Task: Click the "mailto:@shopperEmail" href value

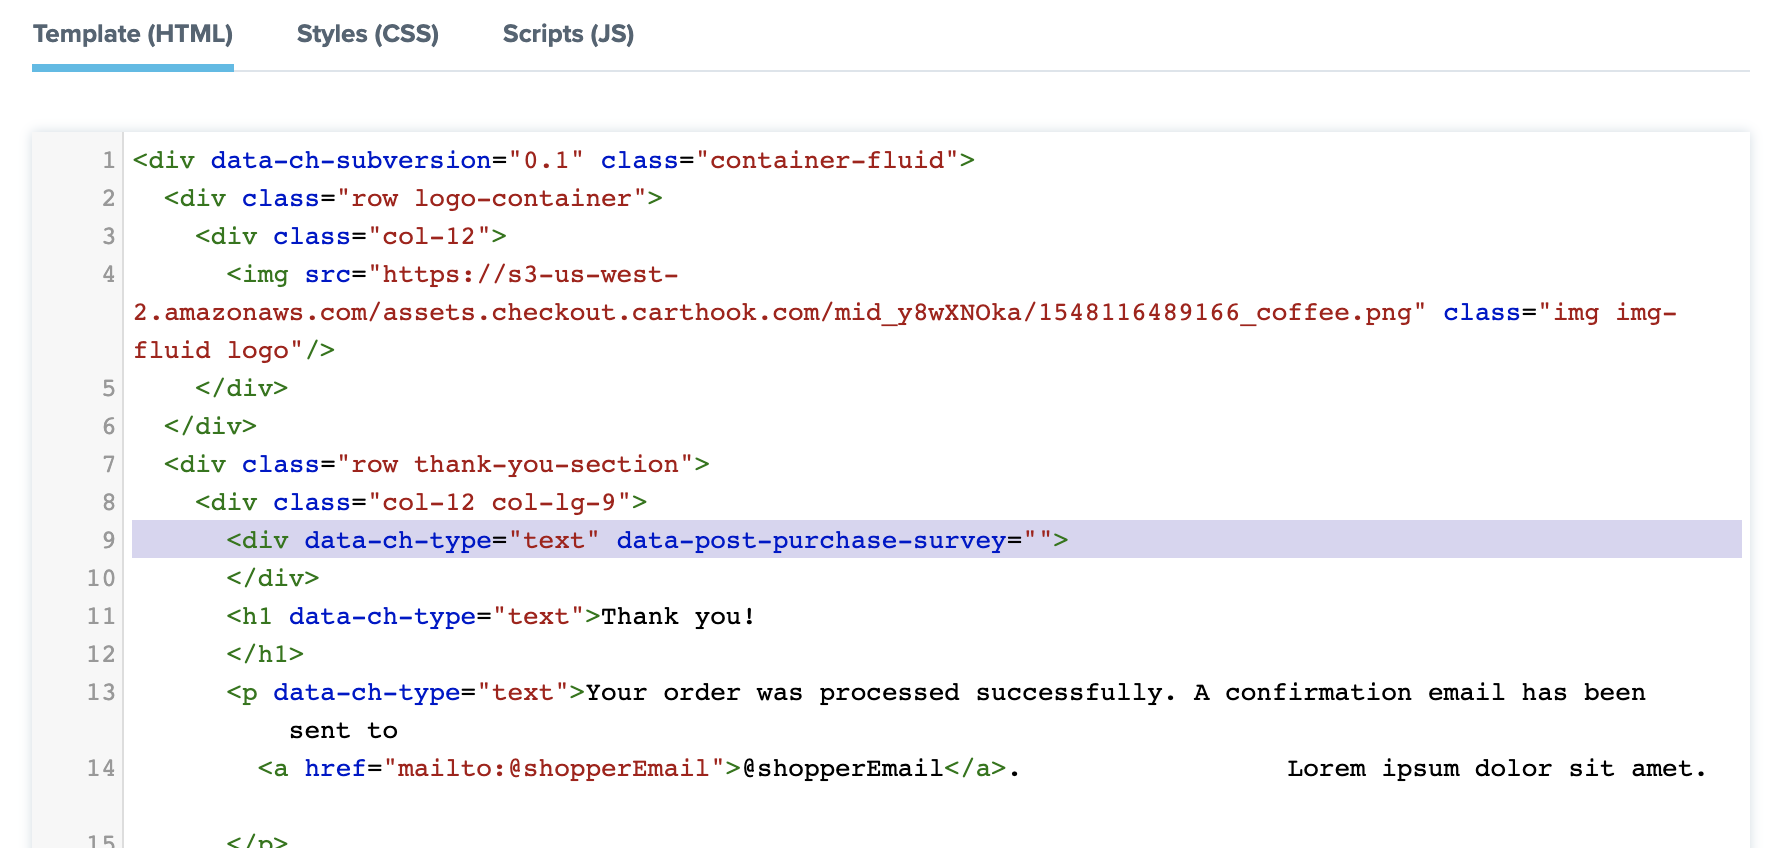Action: [554, 768]
